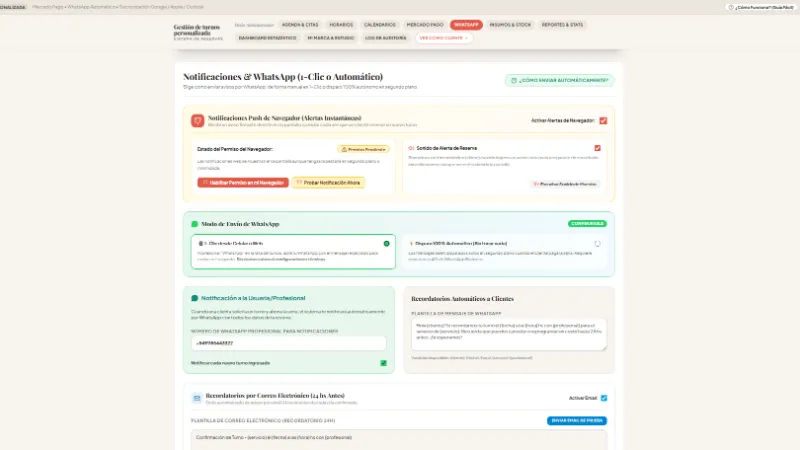The width and height of the screenshot is (800, 450).
Task: Click the help icon in ¿Cómo Funciona? guide
Action: click(731, 8)
